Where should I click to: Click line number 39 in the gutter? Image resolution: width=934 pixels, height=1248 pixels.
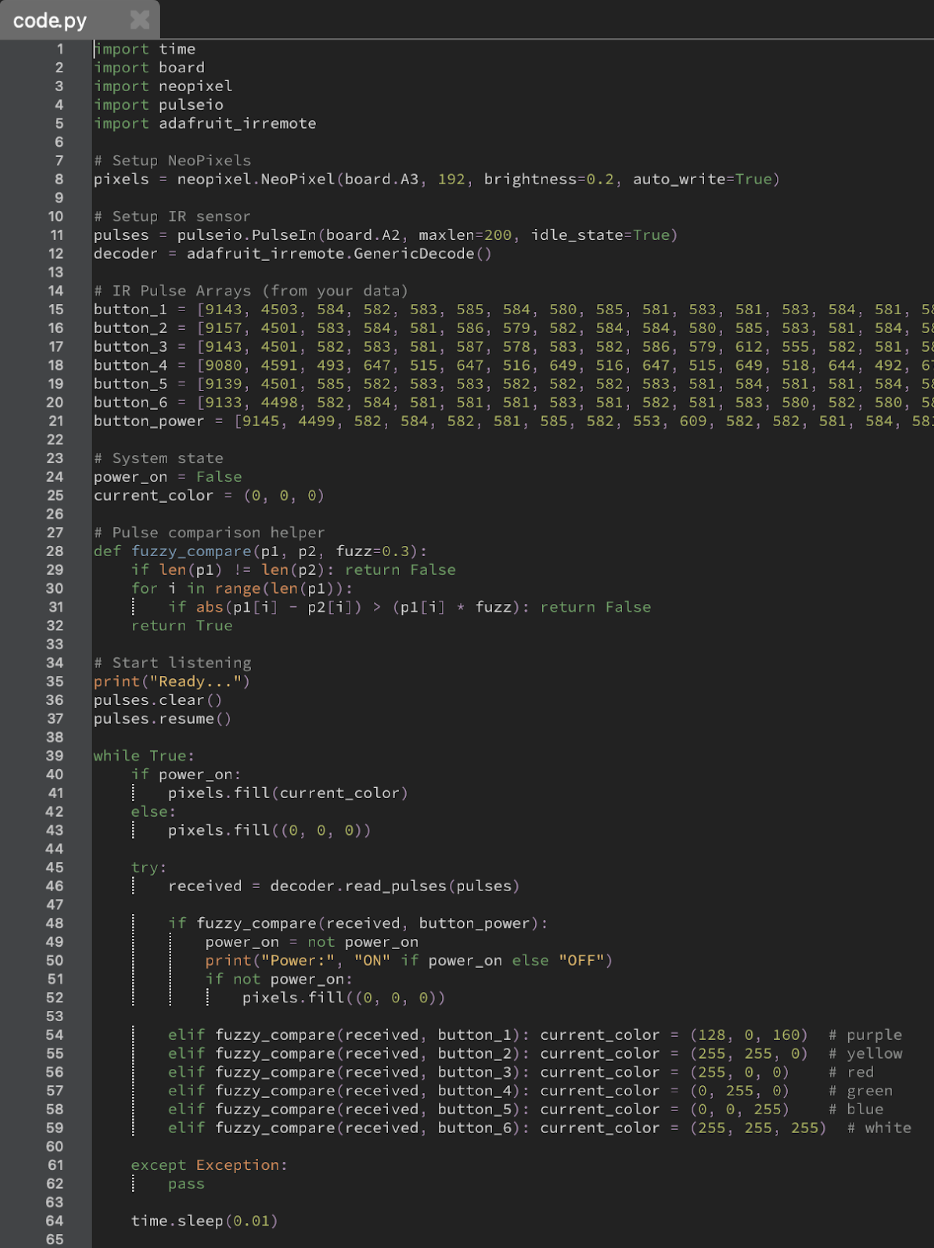point(55,755)
